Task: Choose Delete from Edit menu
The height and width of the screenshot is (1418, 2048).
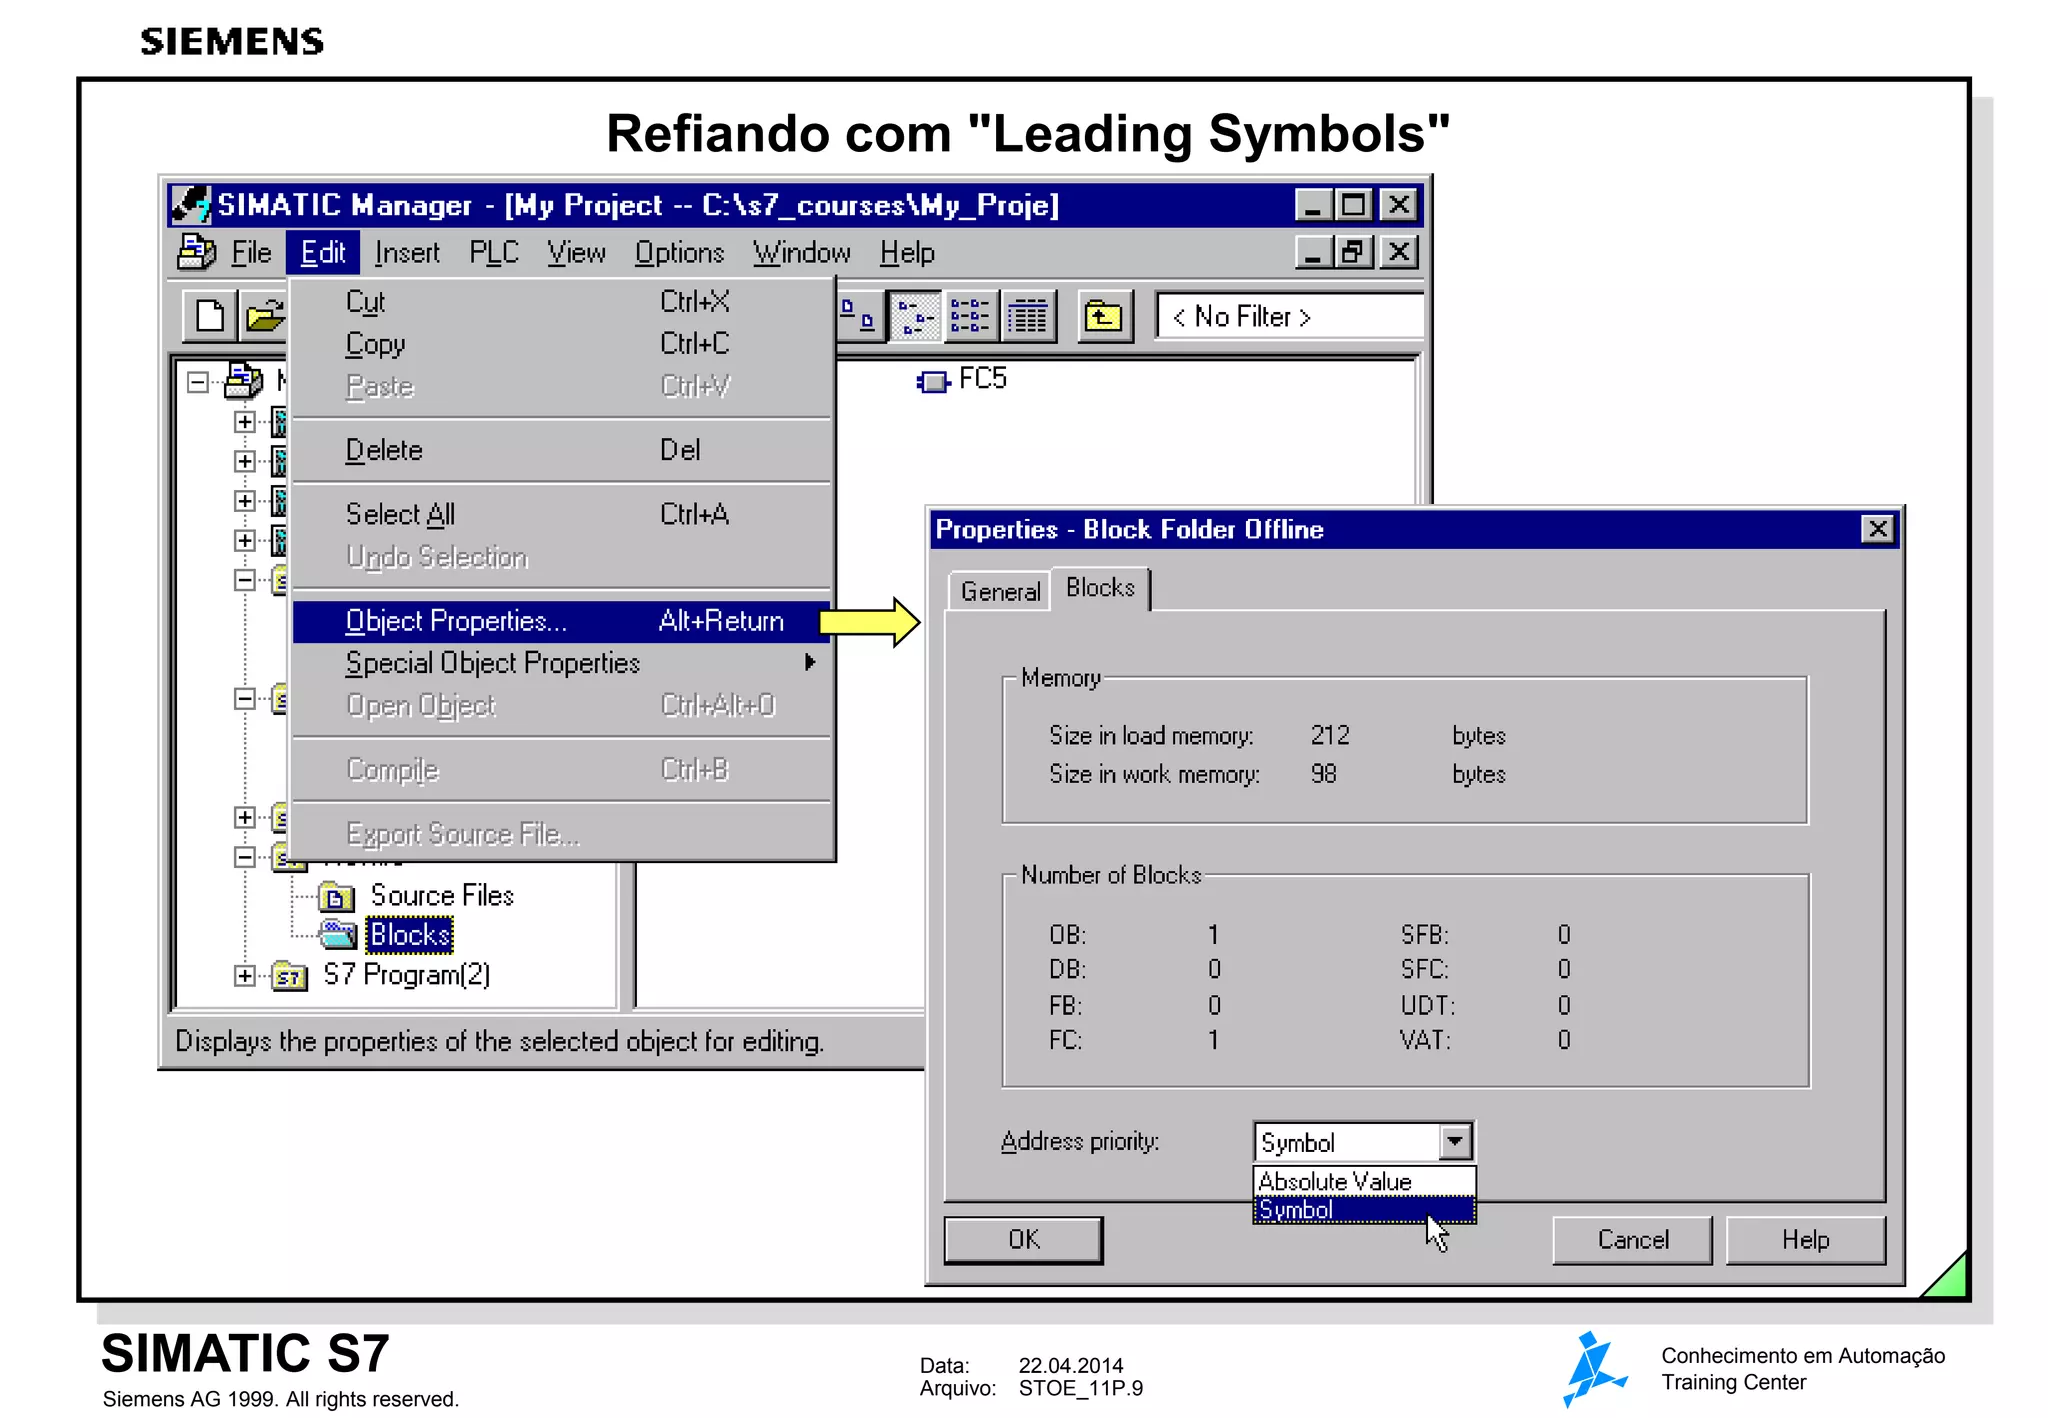Action: tap(562, 450)
